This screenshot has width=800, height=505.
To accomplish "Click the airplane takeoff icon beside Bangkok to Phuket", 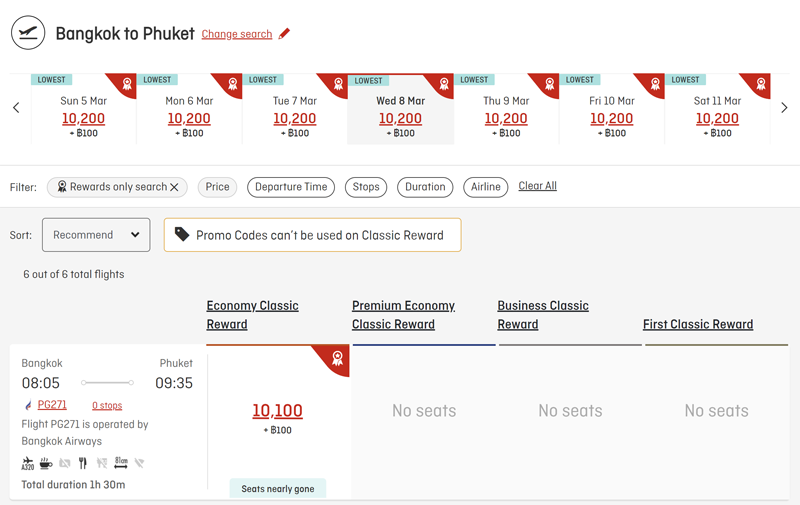I will [28, 33].
